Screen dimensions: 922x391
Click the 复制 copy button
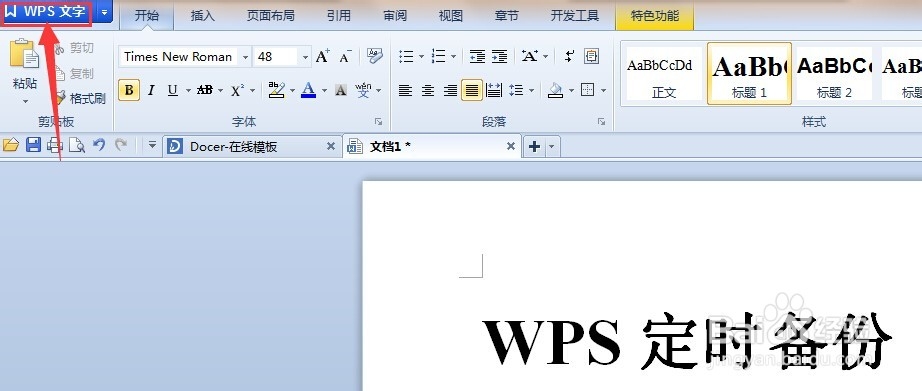coord(74,73)
